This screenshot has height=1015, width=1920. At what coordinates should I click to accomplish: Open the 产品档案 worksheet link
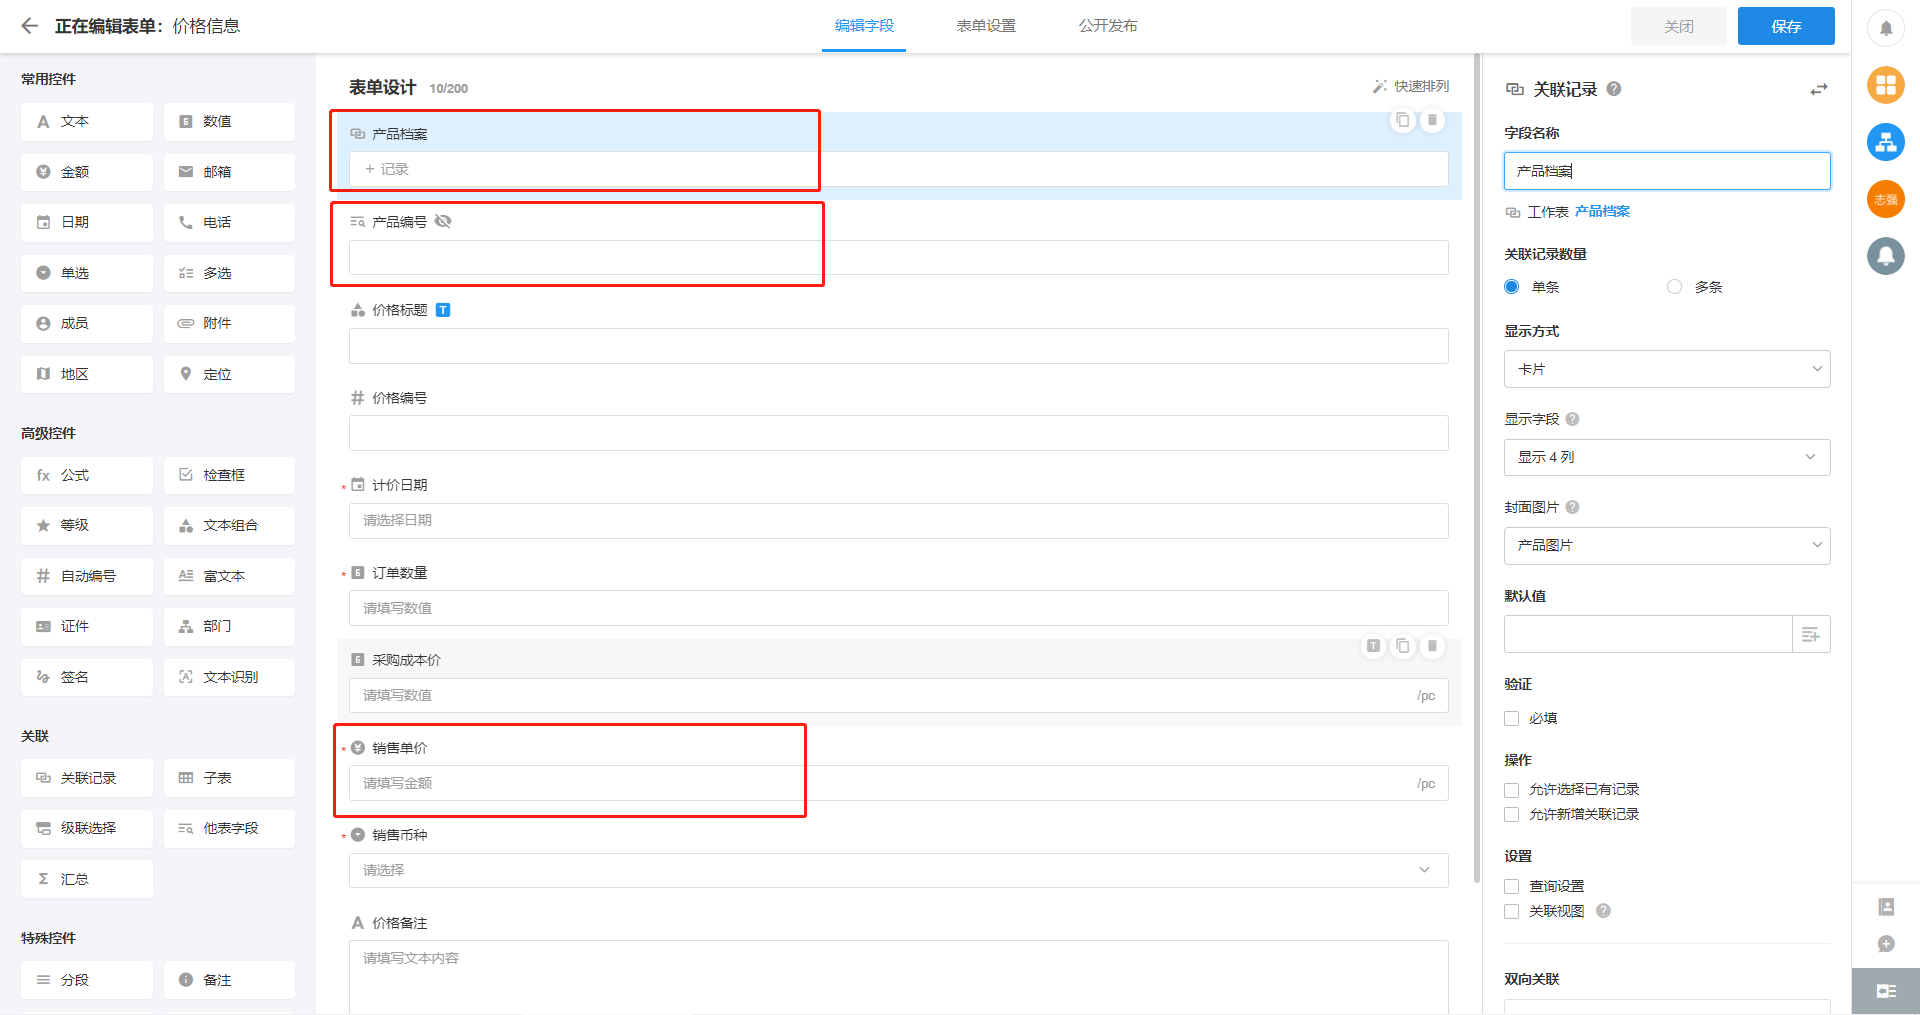(x=1602, y=212)
